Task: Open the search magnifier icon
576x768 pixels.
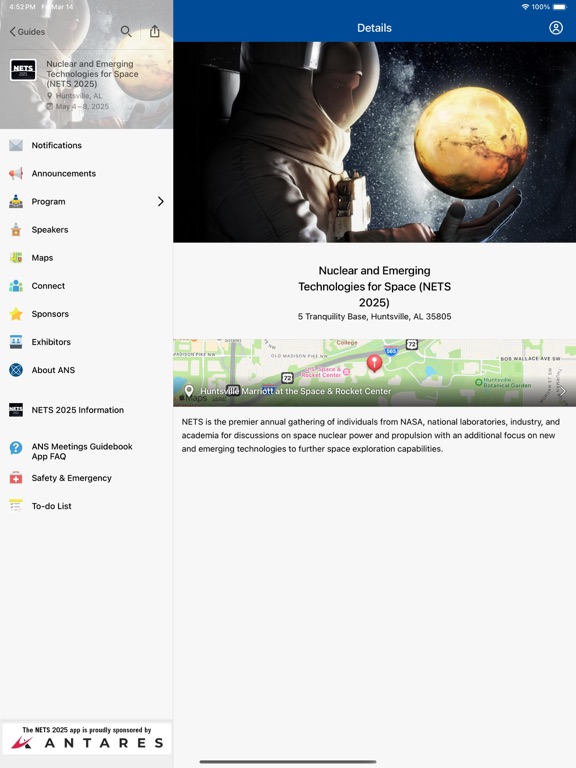Action: (x=126, y=31)
